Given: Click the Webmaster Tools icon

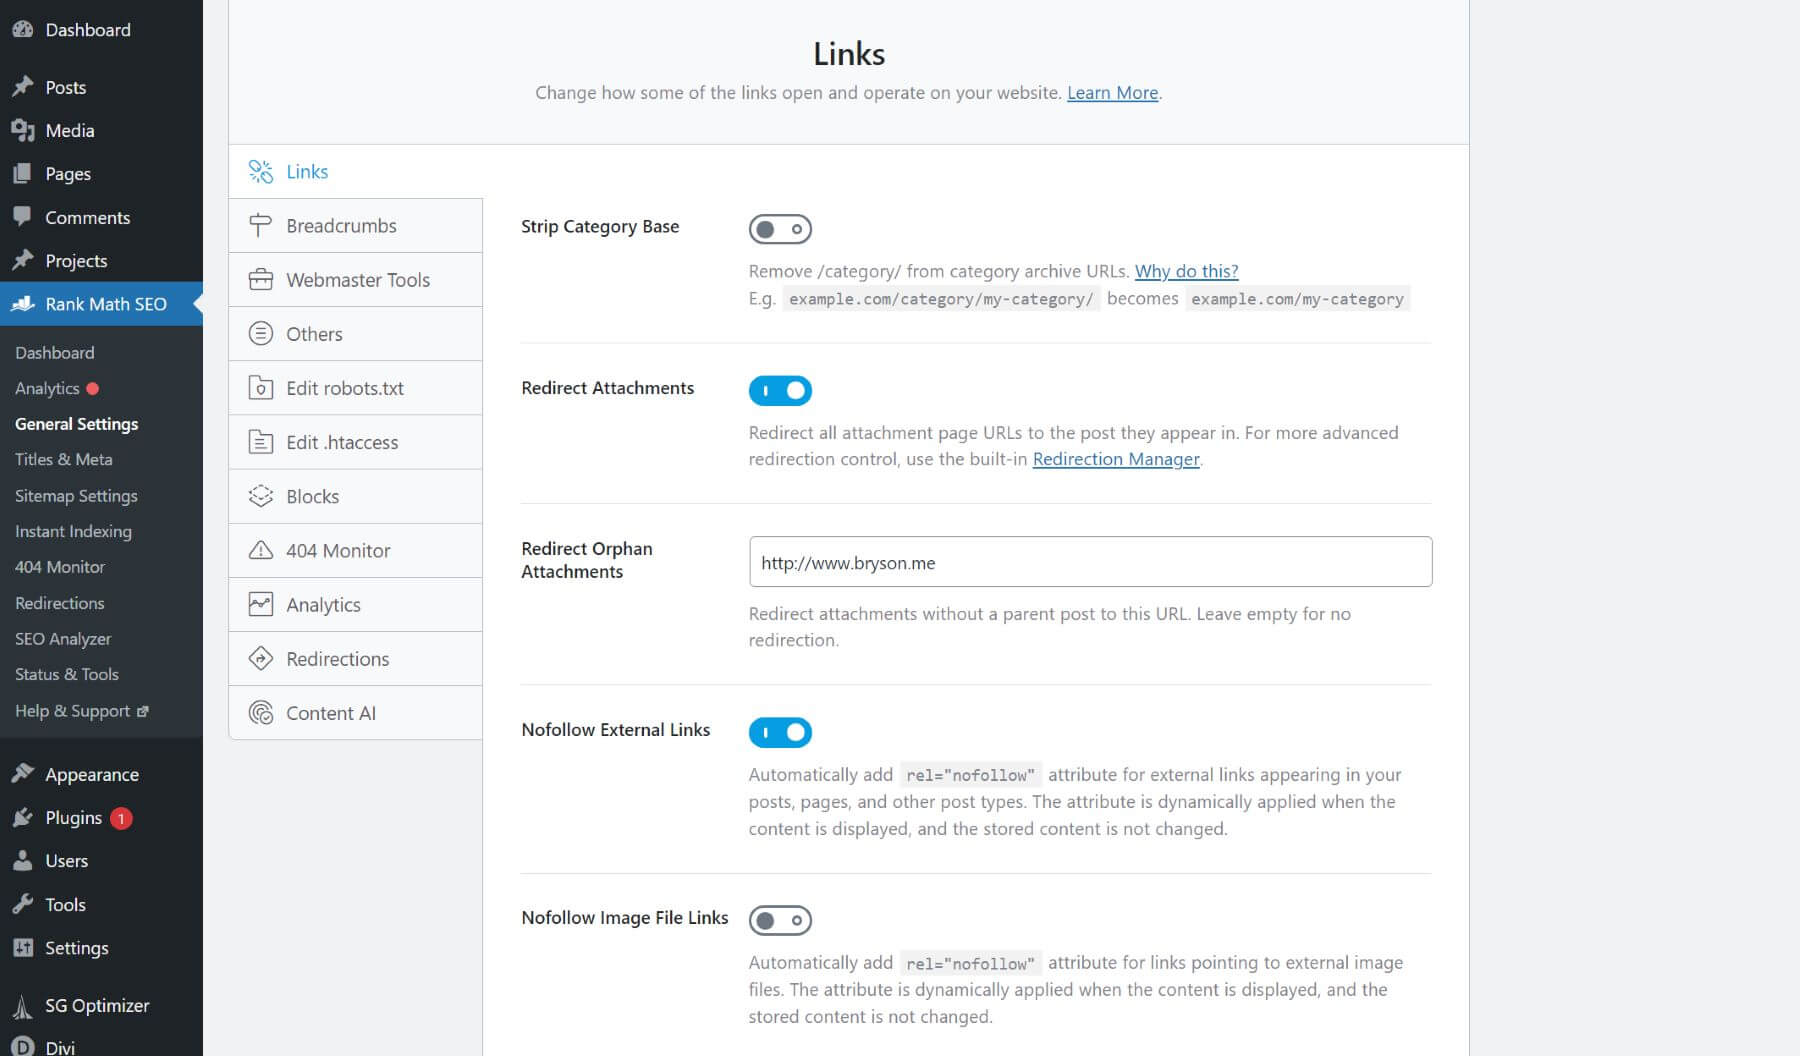Looking at the screenshot, I should [260, 279].
